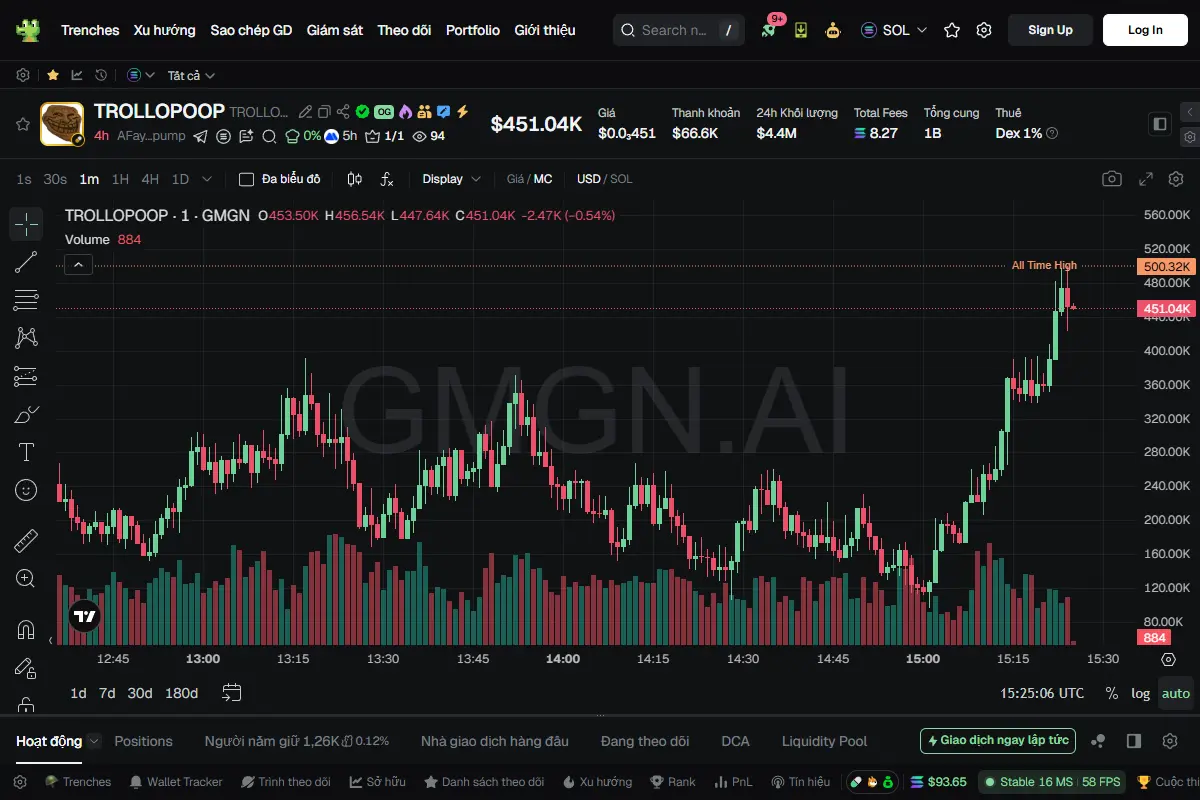Screen dimensions: 1200x800
Task: Set chart range to 7d
Action: [107, 693]
